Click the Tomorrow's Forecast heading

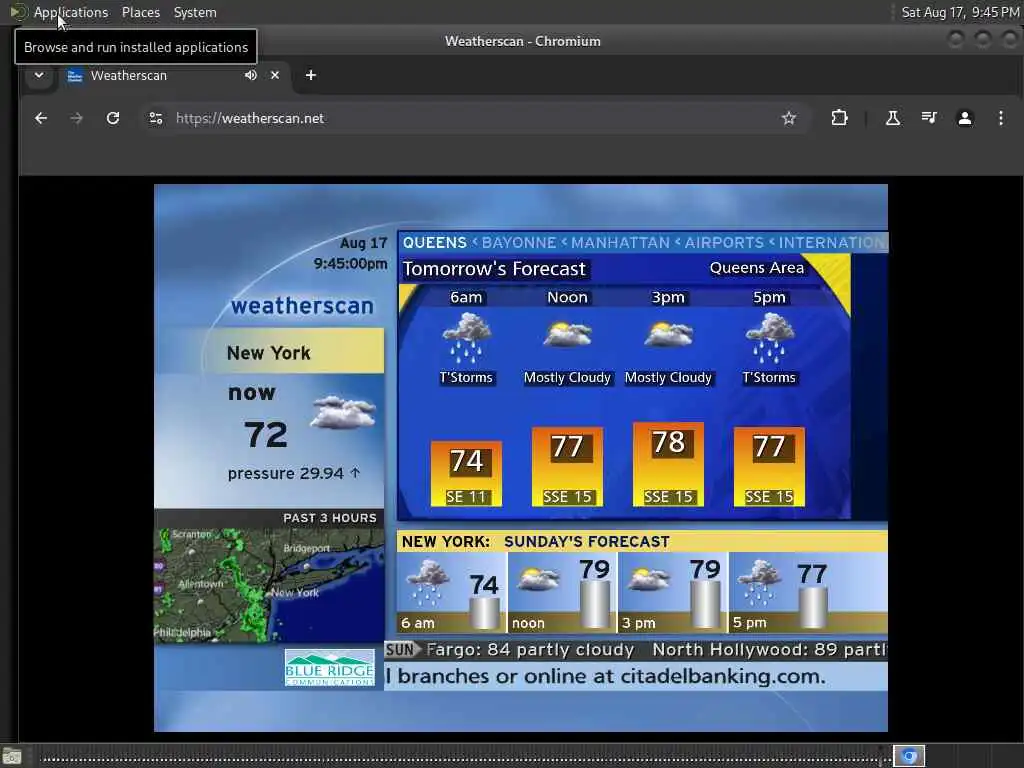tap(494, 269)
